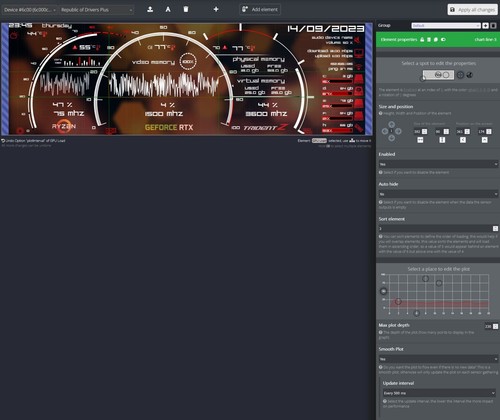Click the move up arrow in position pad

click(391, 125)
